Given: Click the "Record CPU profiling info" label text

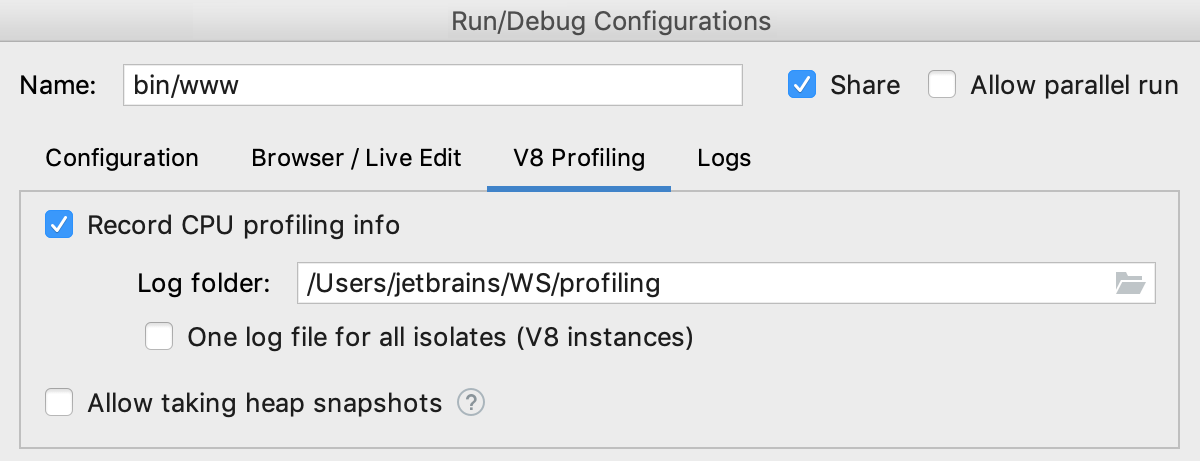Looking at the screenshot, I should [x=244, y=226].
